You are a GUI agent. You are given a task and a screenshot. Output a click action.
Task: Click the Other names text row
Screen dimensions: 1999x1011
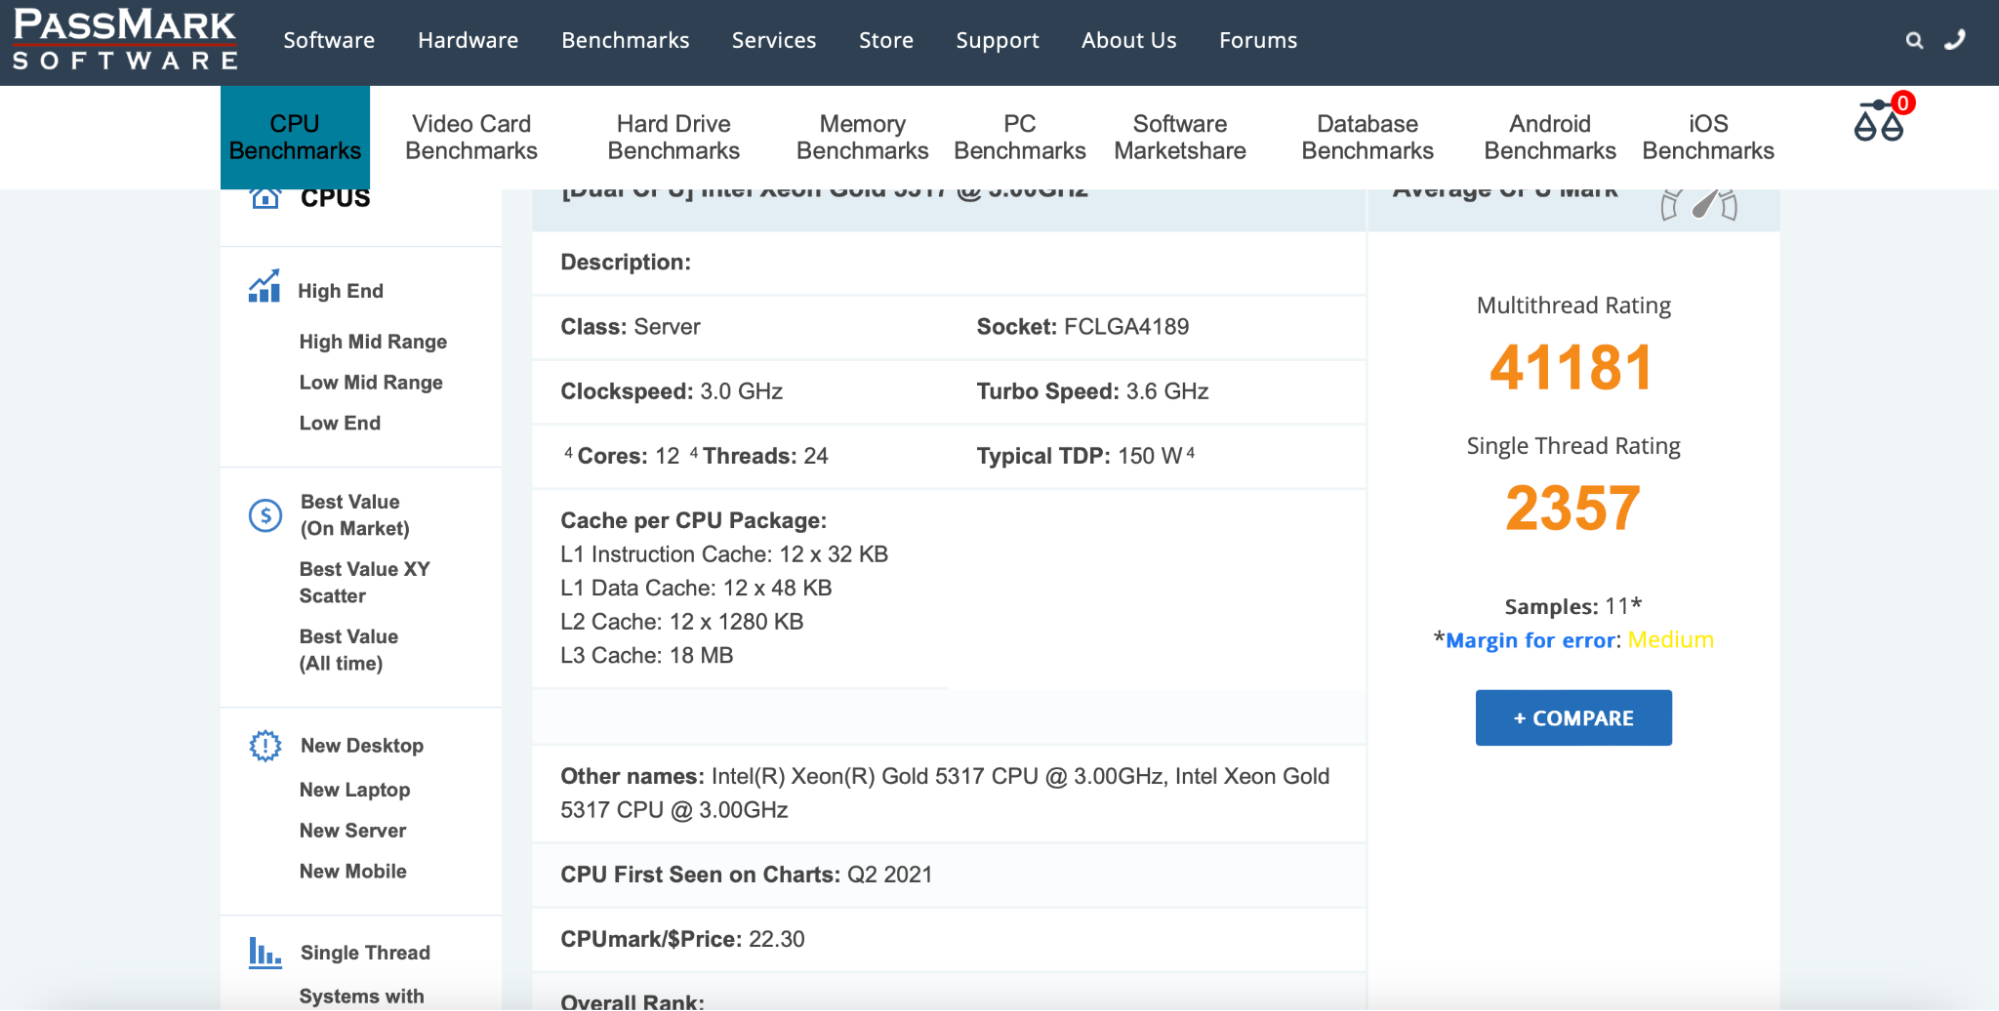pos(949,793)
